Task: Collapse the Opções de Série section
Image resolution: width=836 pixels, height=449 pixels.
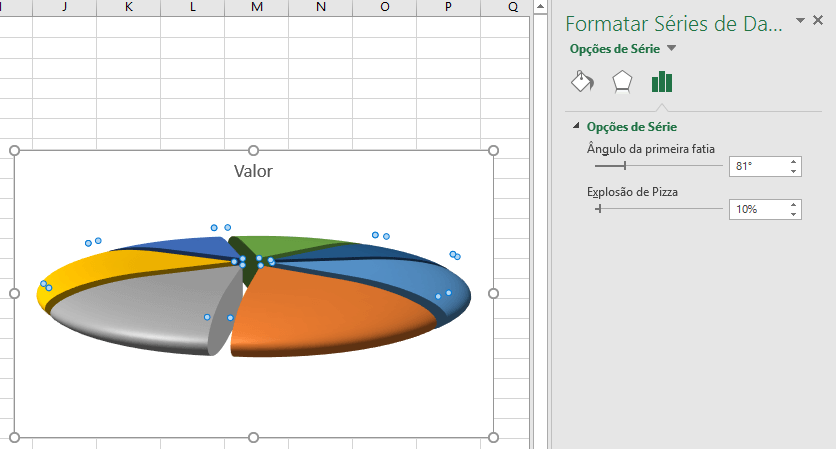Action: coord(576,126)
